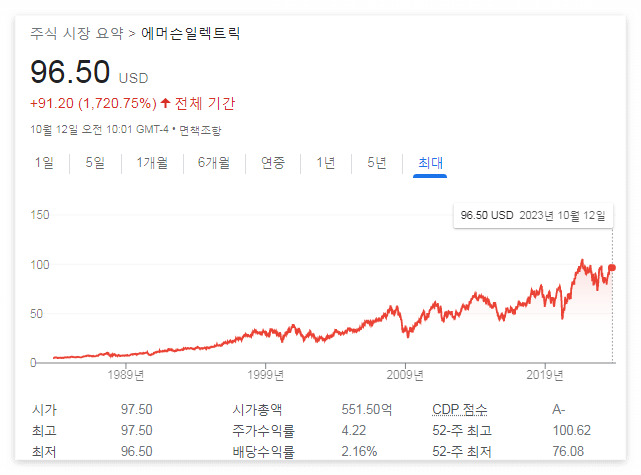The height and width of the screenshot is (475, 641).
Task: Open the 면책조항 disclaimer link
Action: (200, 130)
